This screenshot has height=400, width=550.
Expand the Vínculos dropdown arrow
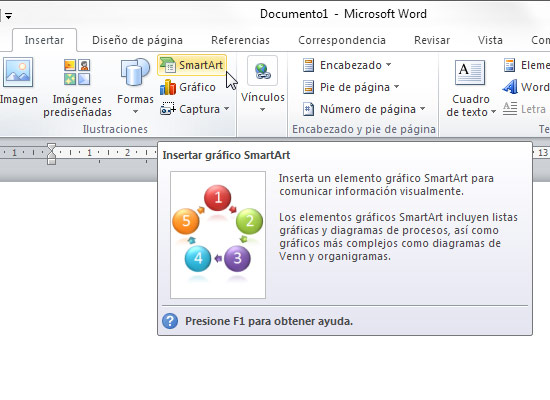click(x=262, y=110)
